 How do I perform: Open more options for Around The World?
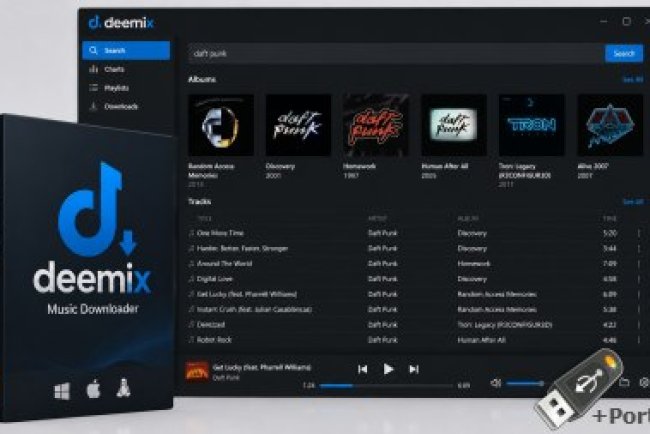(x=639, y=264)
